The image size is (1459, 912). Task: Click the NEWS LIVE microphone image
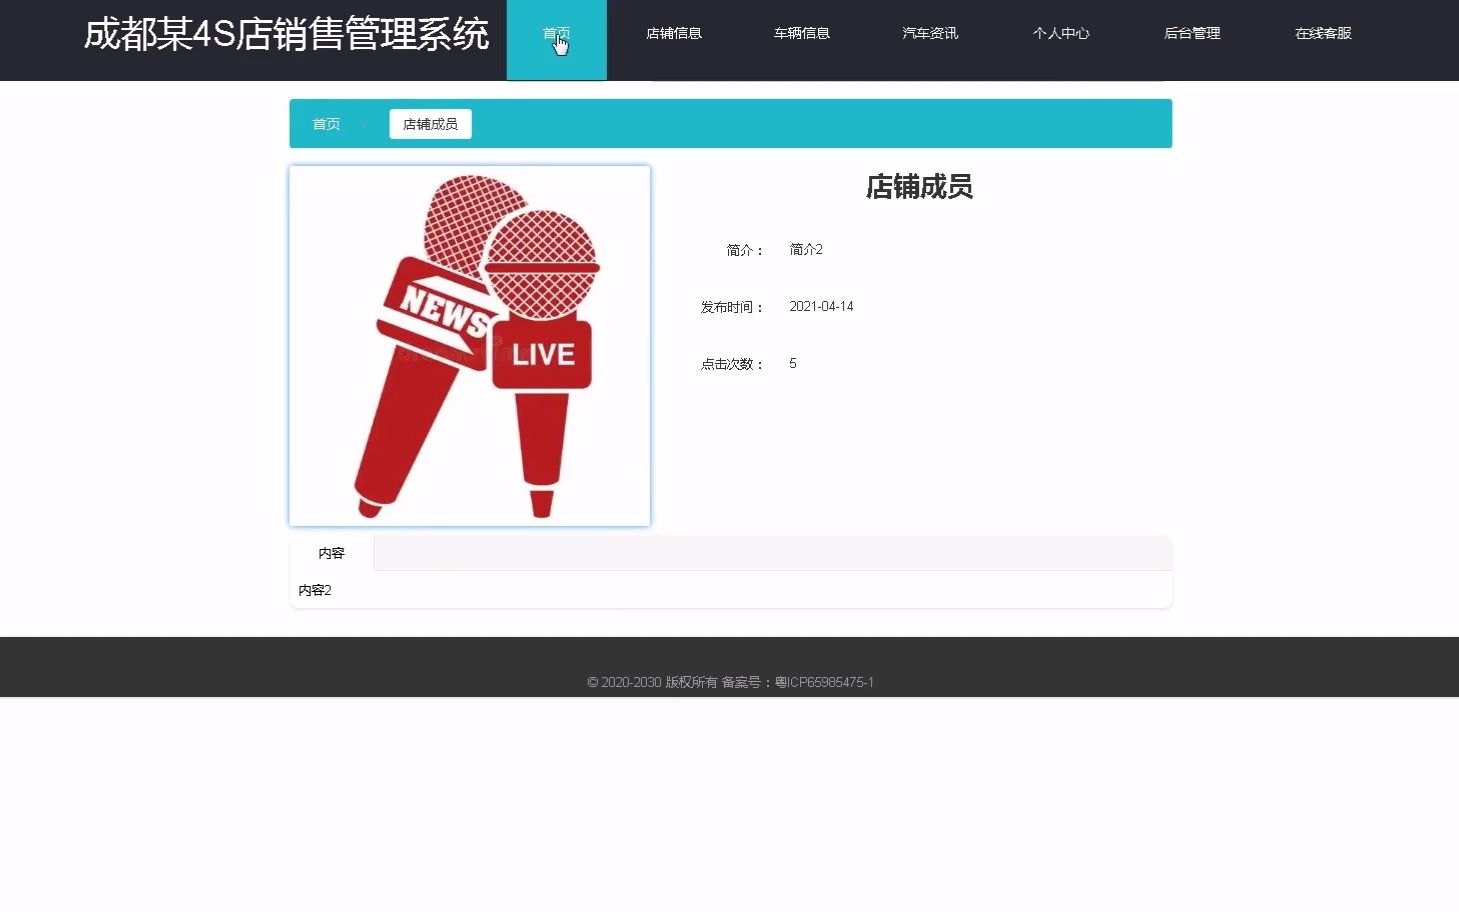tap(469, 345)
